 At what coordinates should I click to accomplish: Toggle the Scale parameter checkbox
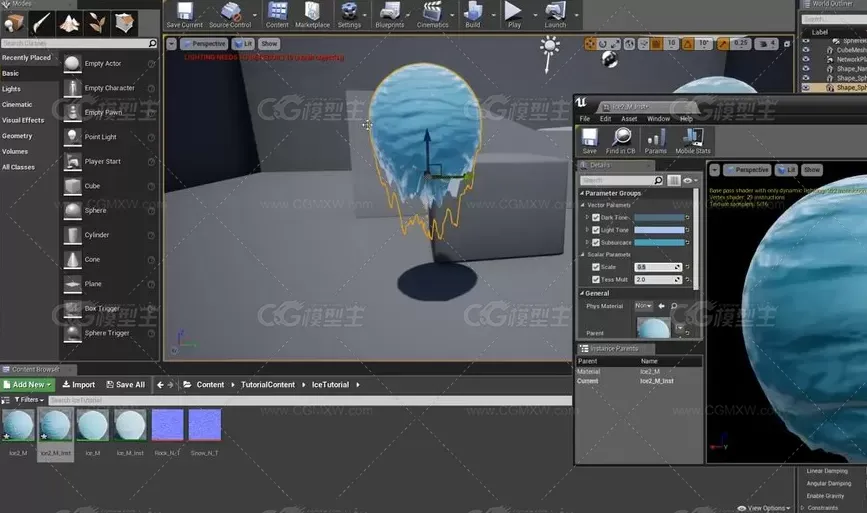click(596, 267)
